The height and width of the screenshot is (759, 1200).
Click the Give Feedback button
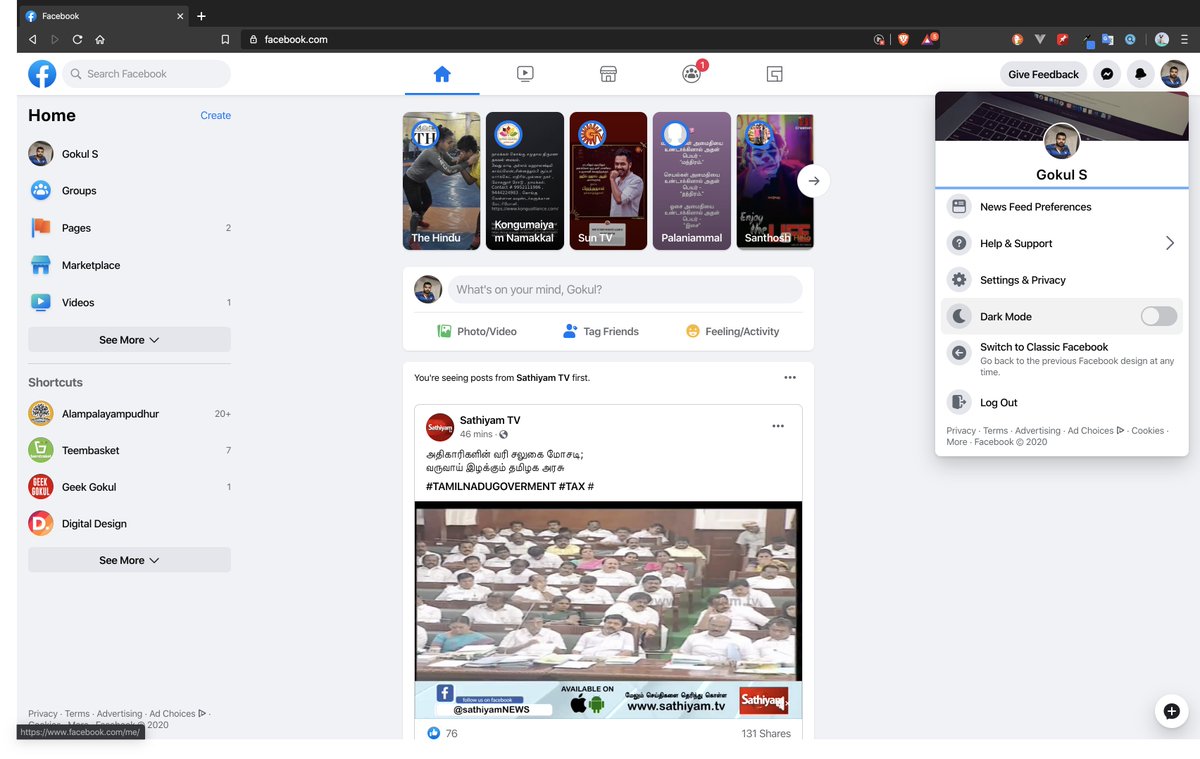click(x=1043, y=74)
